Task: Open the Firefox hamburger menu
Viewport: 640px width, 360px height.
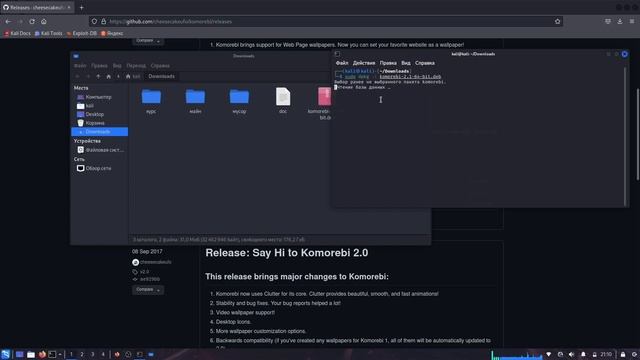Action: 632,21
